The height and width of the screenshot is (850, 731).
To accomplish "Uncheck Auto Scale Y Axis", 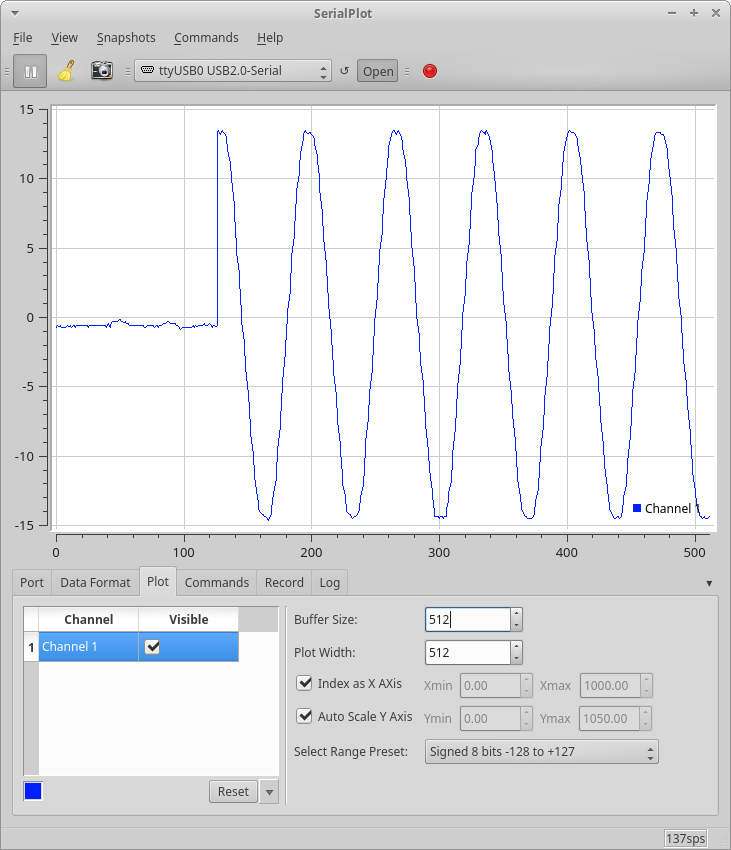I will tap(305, 716).
